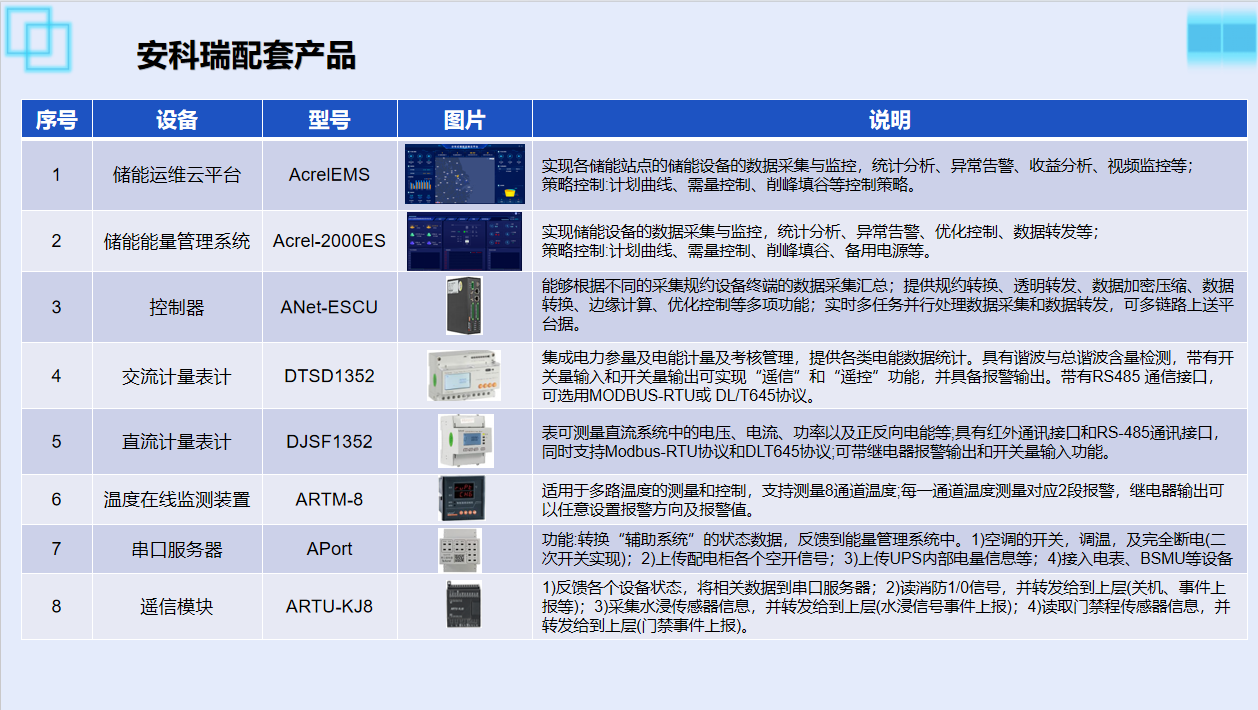Screen dimensions: 1258x710
Task: Select the 储能运维云平台 device name cell
Action: tap(177, 175)
